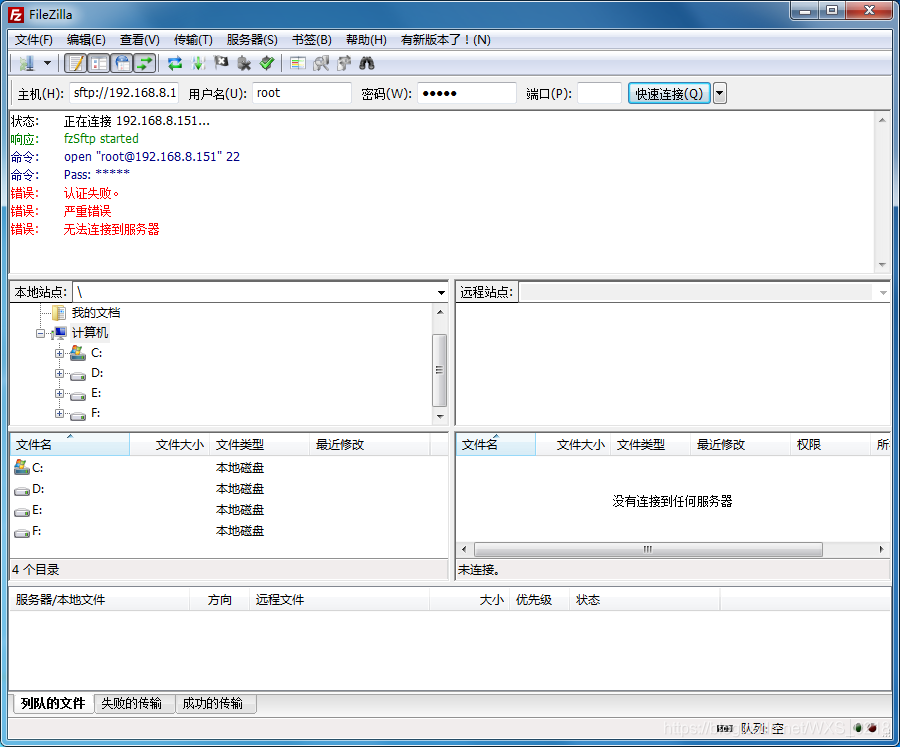Image resolution: width=900 pixels, height=747 pixels.
Task: Sort local files by 最近修改 column
Action: click(370, 444)
